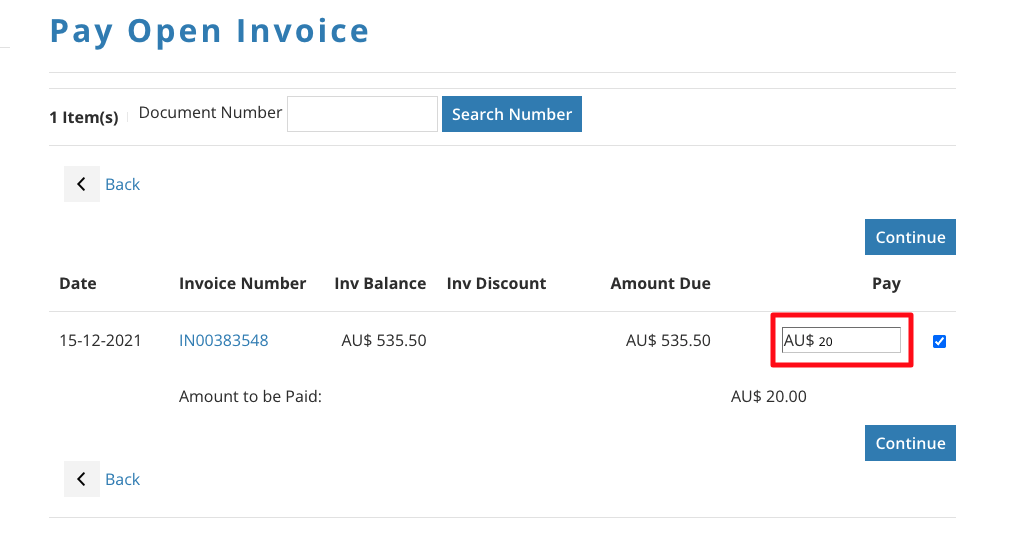The height and width of the screenshot is (542, 1010).
Task: Click the 15-12-2021 date cell
Action: click(100, 340)
